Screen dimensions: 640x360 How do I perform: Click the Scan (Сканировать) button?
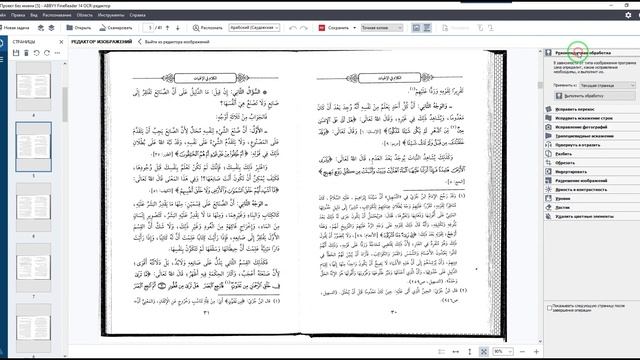[x=116, y=28]
